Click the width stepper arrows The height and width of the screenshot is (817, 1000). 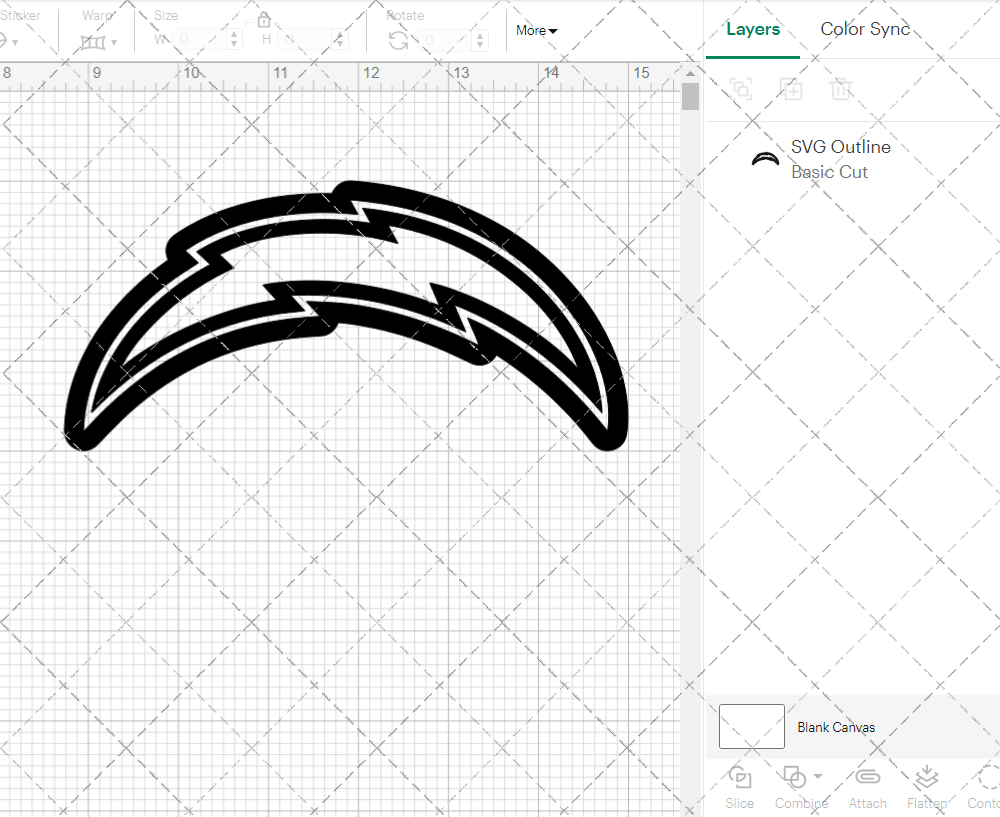pos(234,40)
